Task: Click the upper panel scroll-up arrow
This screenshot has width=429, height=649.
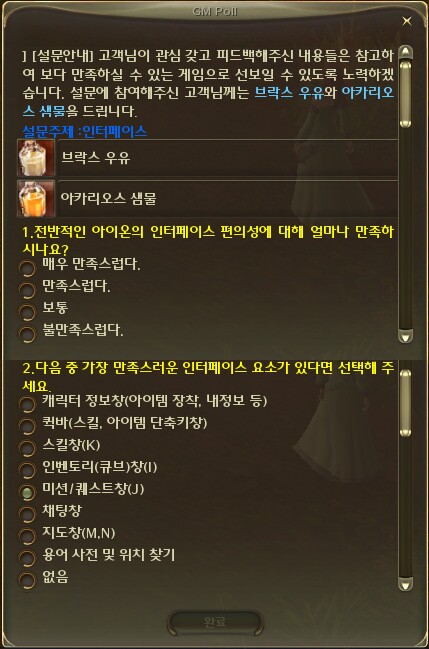Action: point(405,53)
